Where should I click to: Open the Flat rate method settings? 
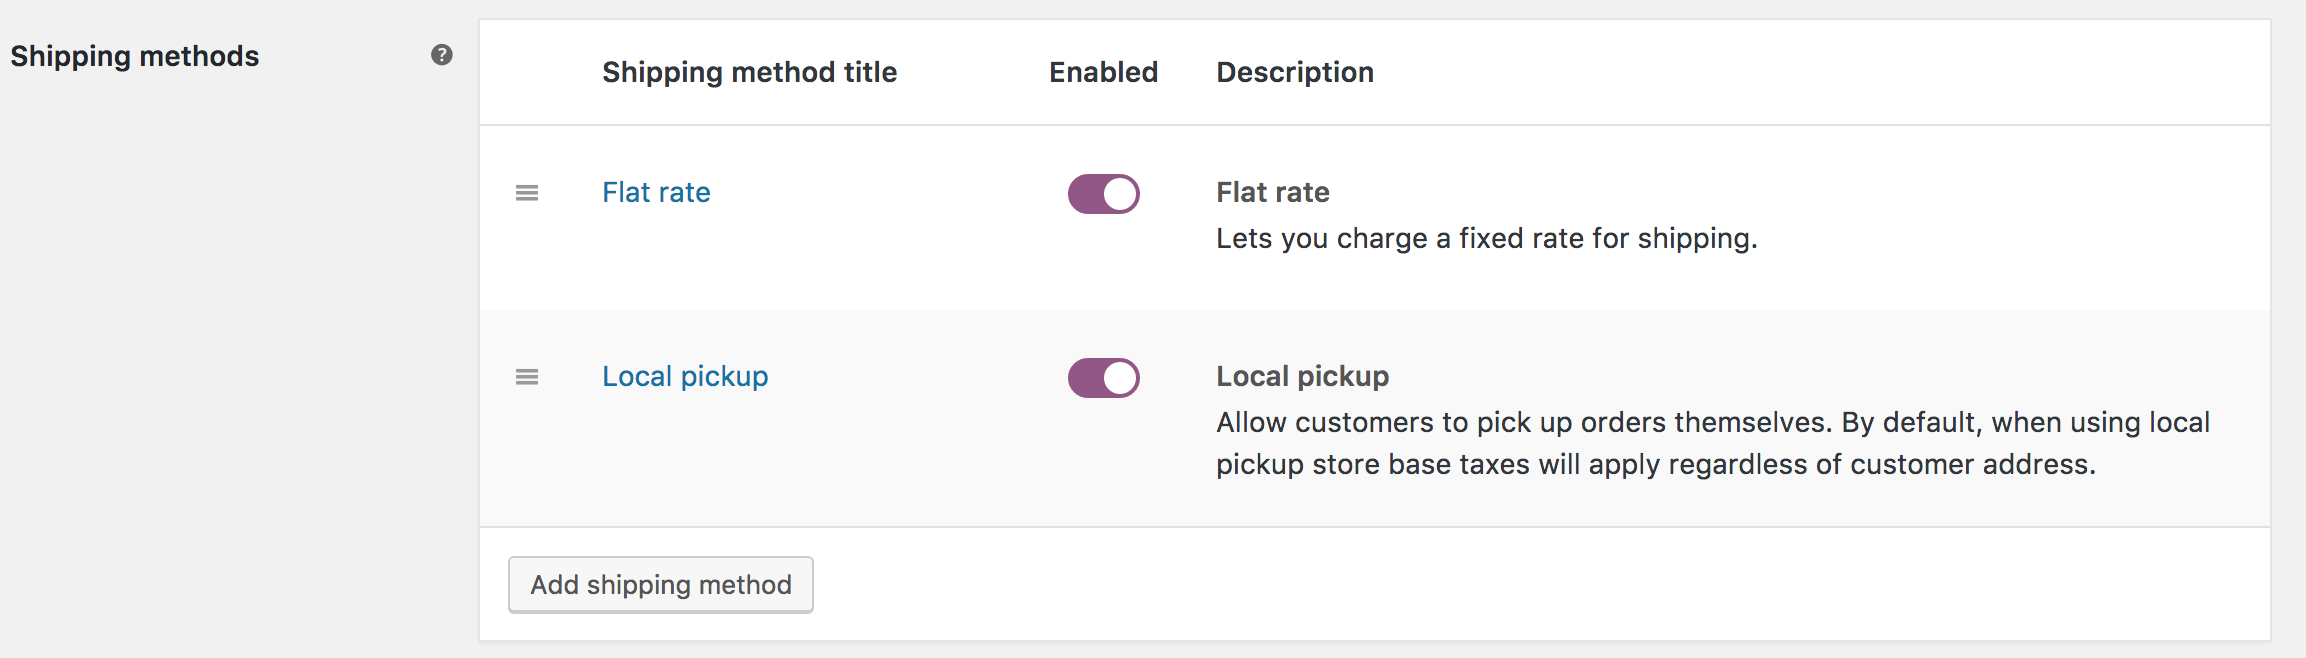(x=656, y=192)
